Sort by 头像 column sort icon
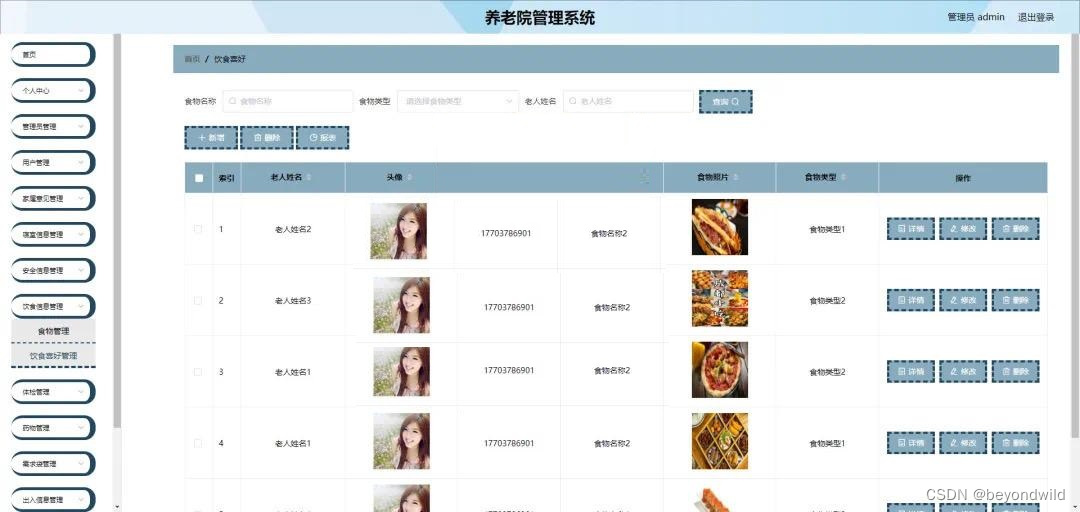Viewport: 1080px width, 512px height. coord(410,178)
